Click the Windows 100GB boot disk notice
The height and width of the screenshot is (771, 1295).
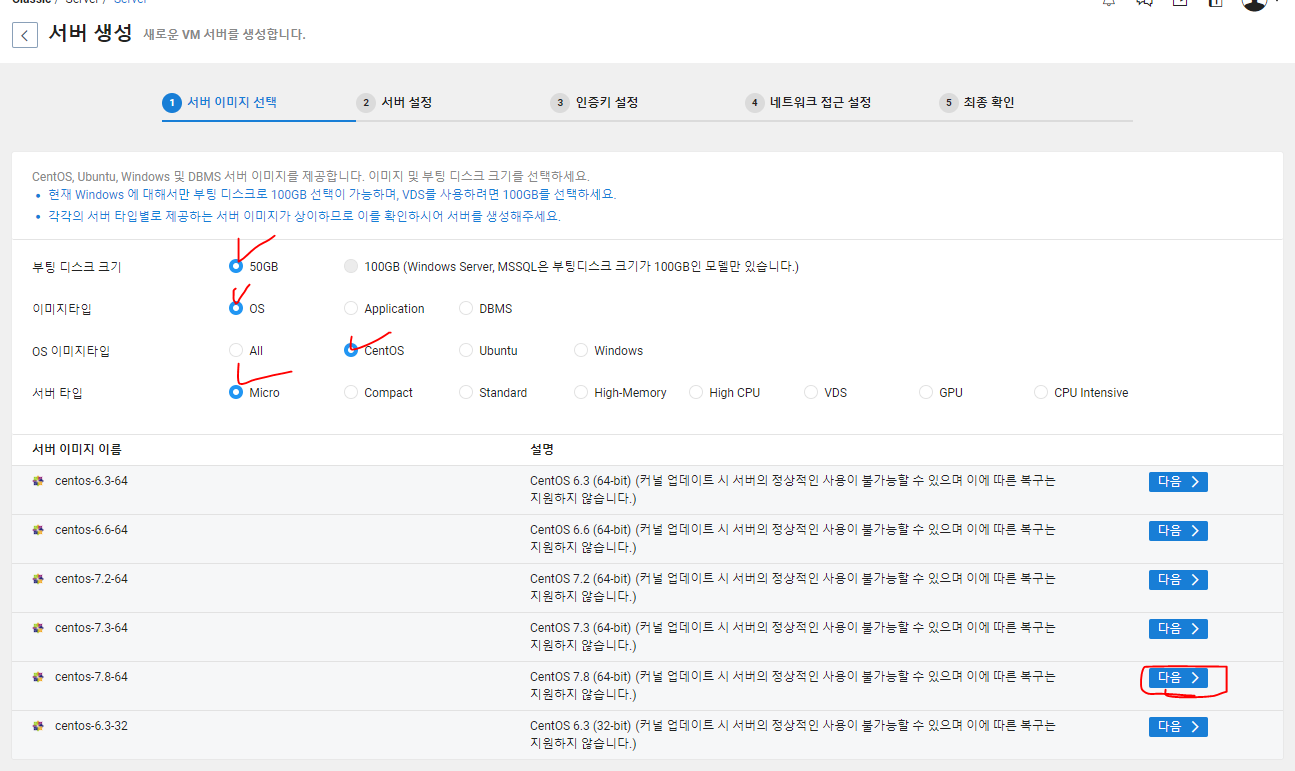(x=332, y=195)
